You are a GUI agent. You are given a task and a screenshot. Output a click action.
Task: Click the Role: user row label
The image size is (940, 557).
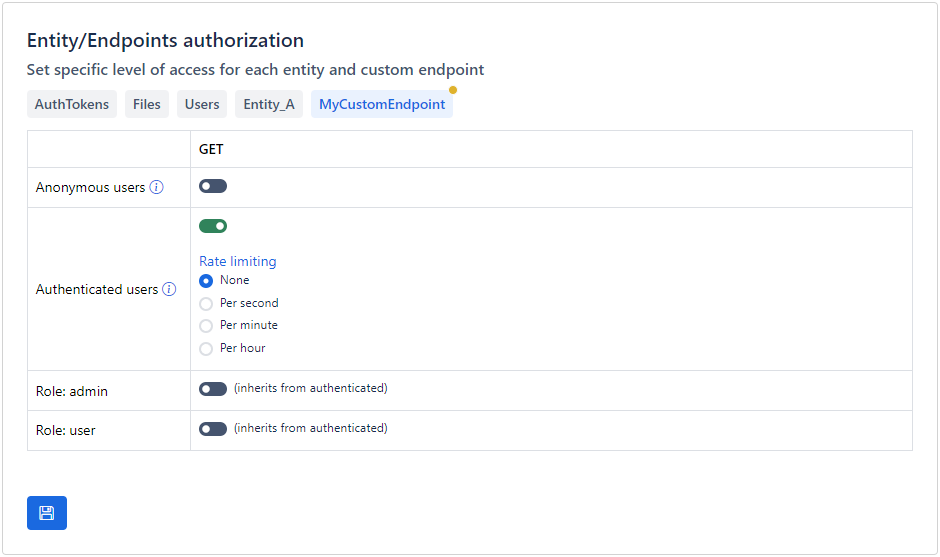pyautogui.click(x=66, y=431)
